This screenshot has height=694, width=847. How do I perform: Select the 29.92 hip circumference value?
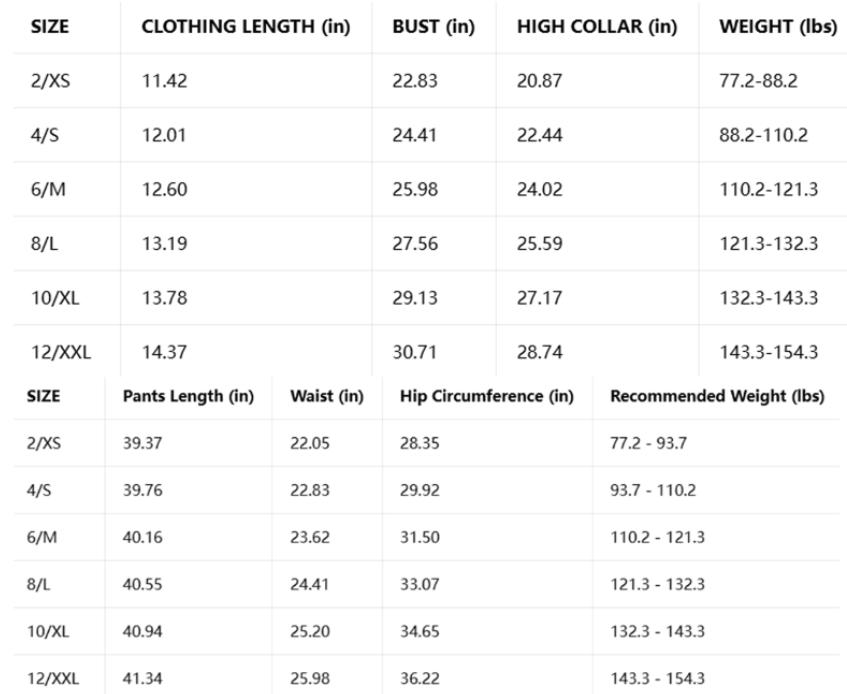click(x=420, y=490)
